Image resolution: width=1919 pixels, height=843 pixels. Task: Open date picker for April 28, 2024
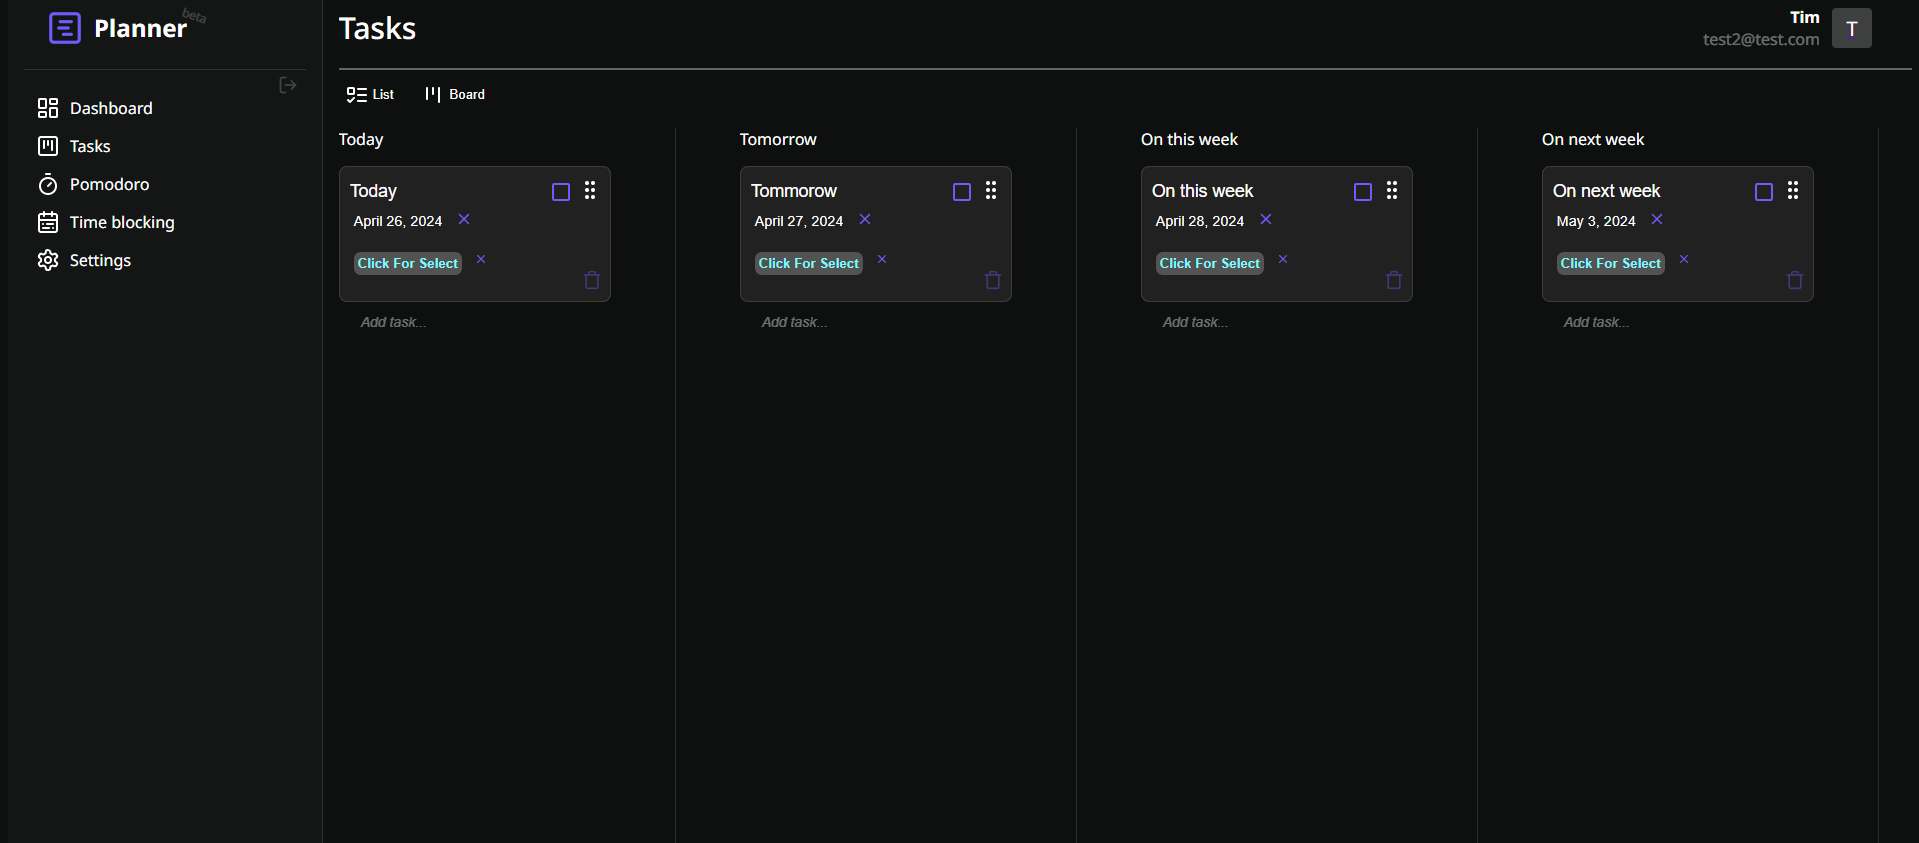coord(1200,221)
